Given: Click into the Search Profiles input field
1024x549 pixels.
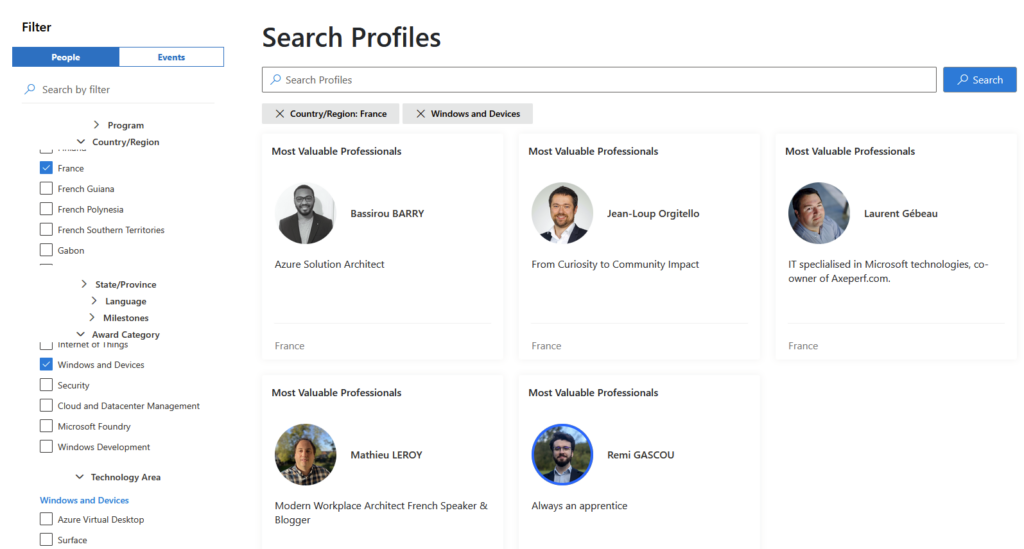Looking at the screenshot, I should 600,80.
